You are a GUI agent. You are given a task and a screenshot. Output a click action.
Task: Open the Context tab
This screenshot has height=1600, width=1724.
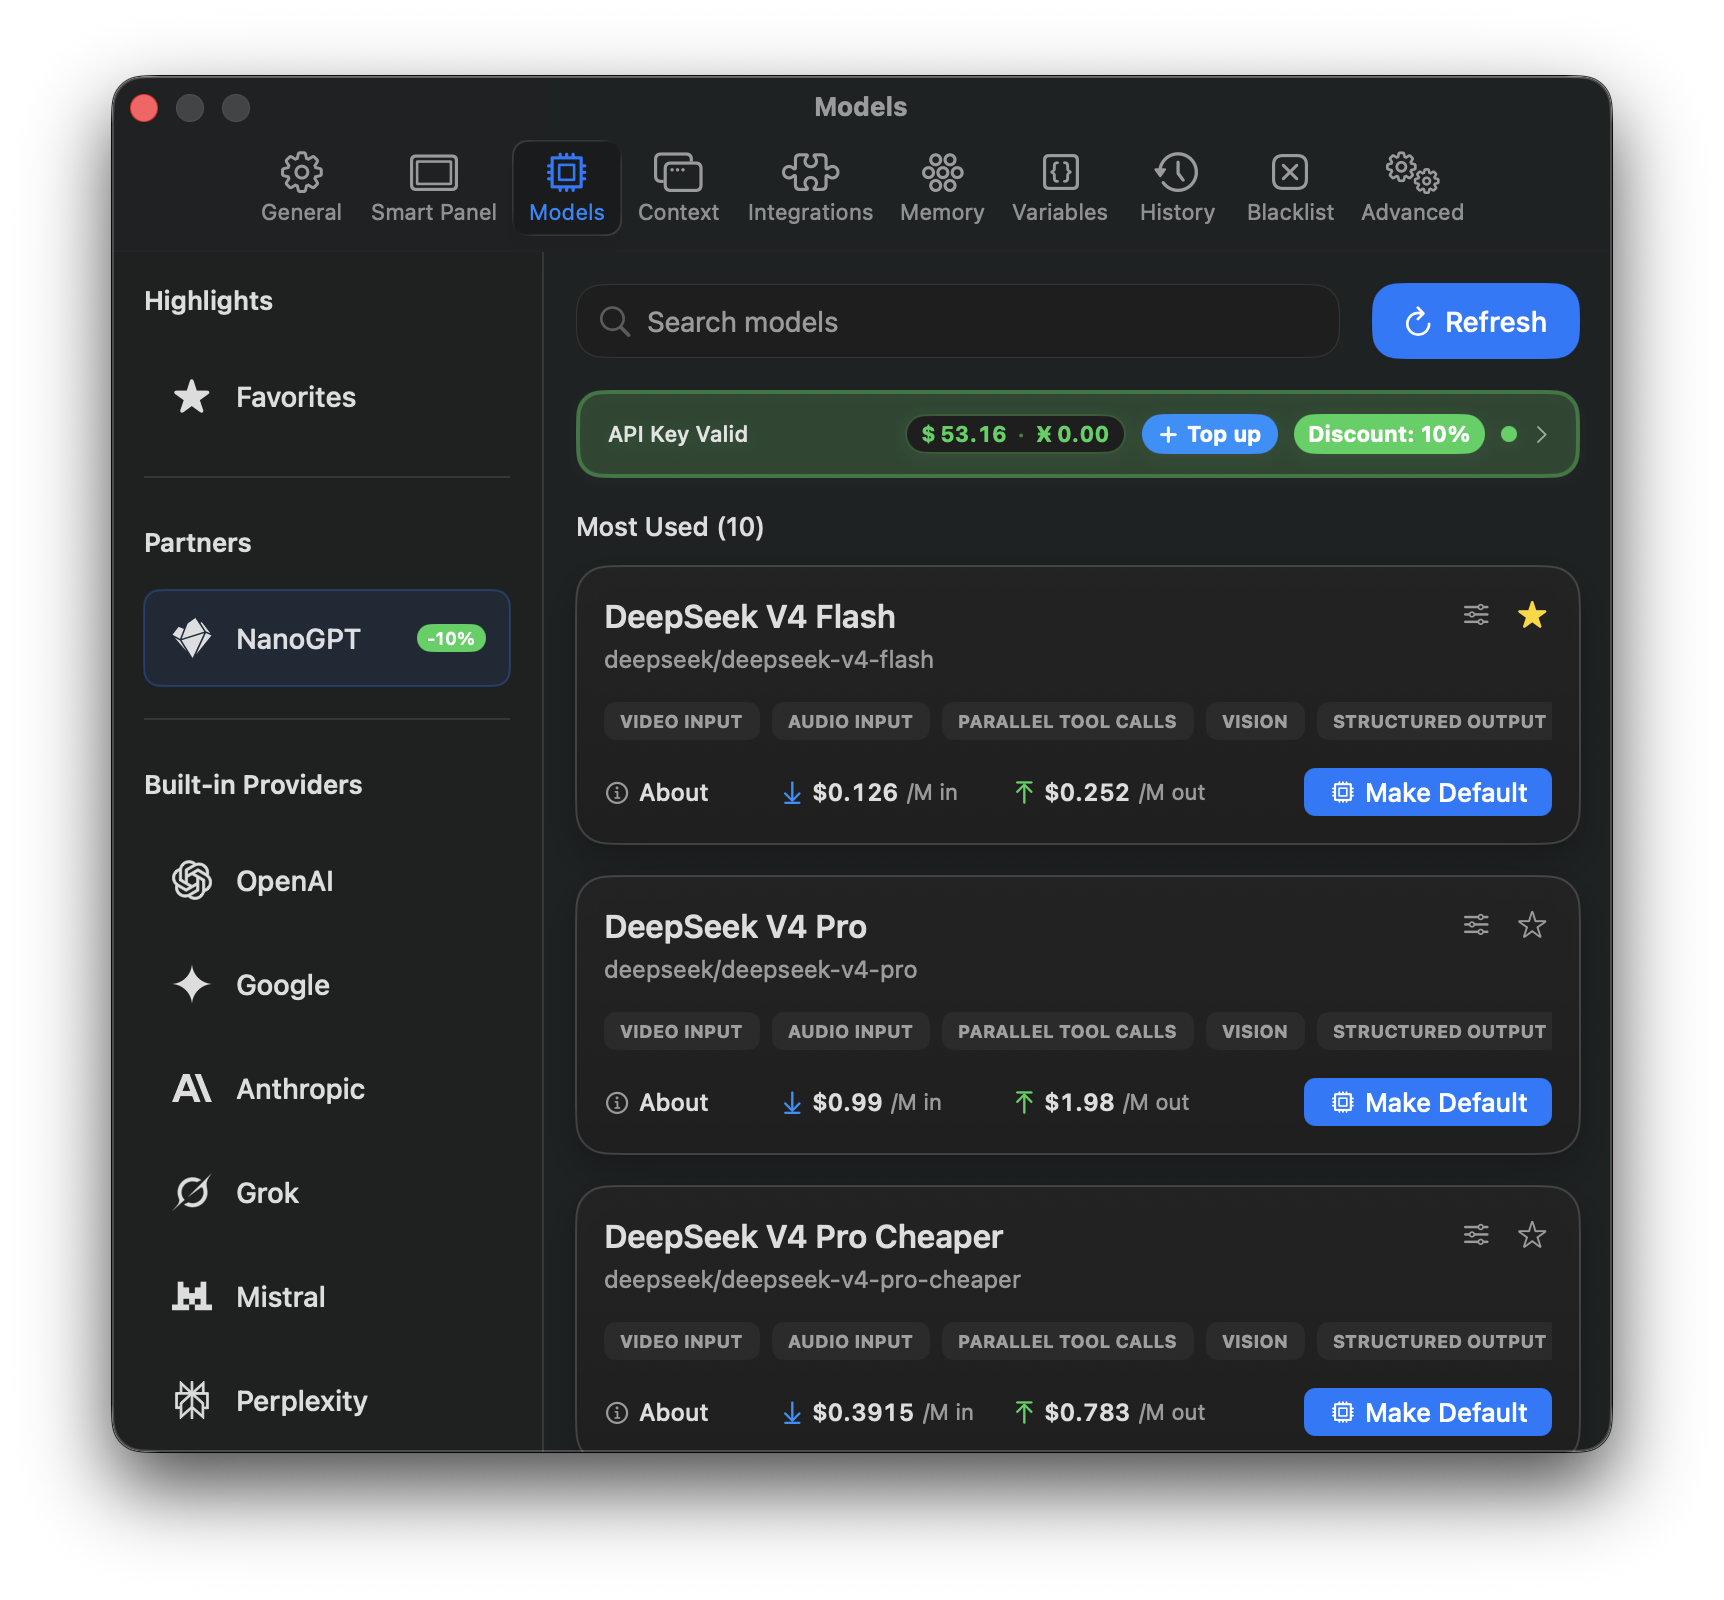678,188
